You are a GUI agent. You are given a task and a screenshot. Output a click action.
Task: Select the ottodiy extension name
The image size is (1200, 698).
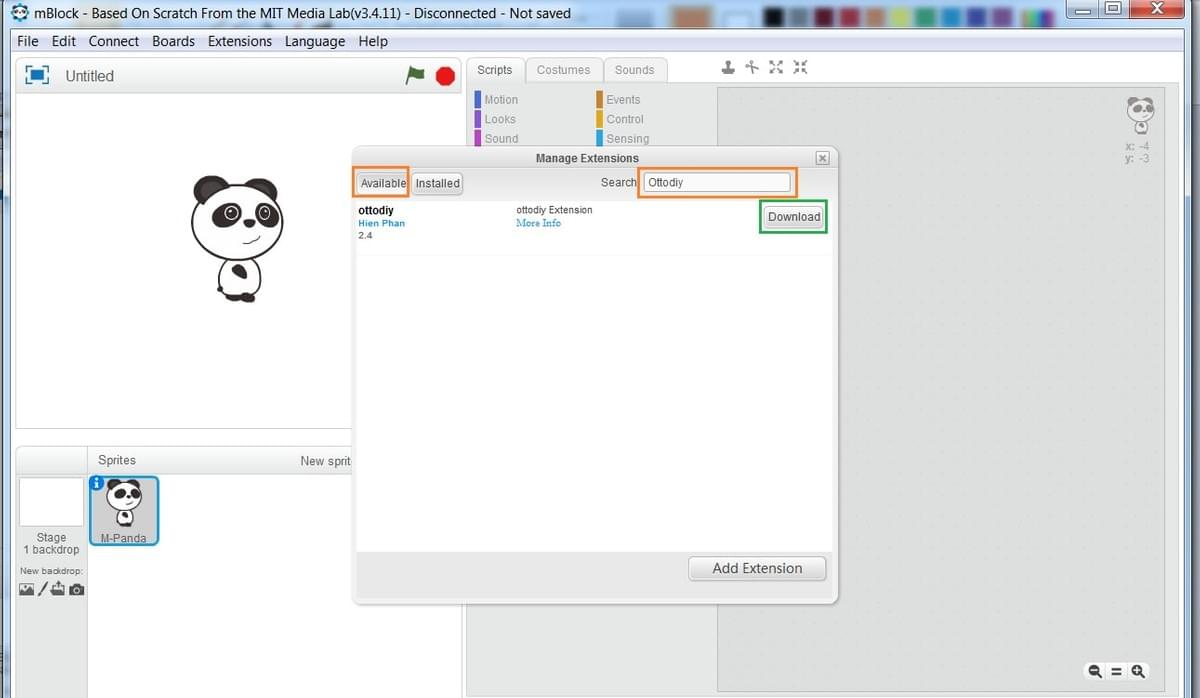(375, 210)
